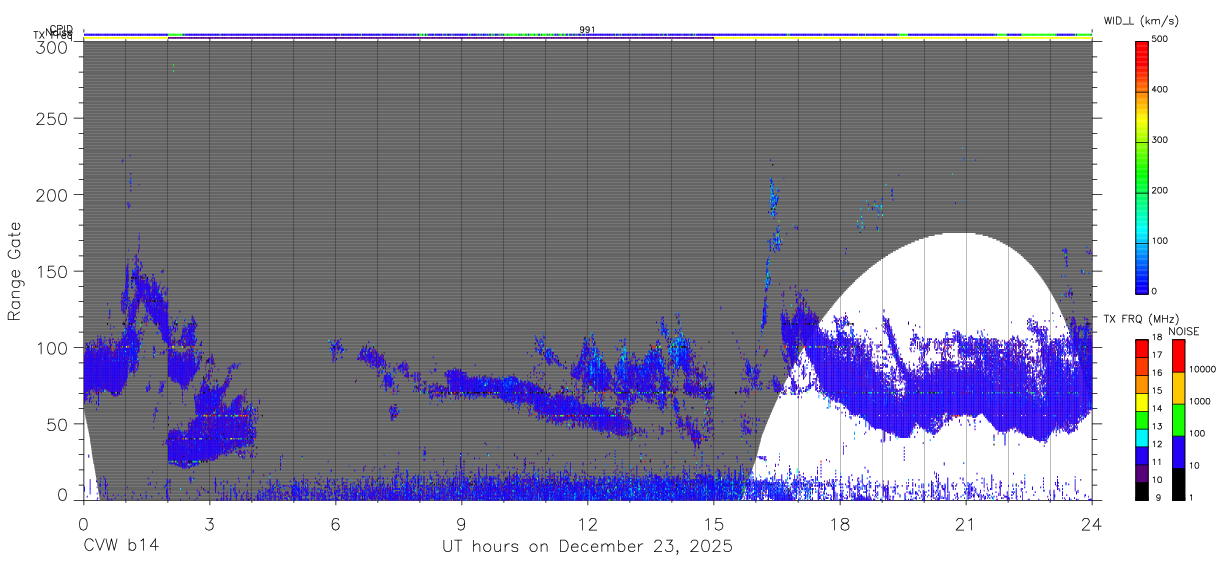1228x567 pixels.
Task: Click the x-axis tick label 18
Action: [x=839, y=523]
